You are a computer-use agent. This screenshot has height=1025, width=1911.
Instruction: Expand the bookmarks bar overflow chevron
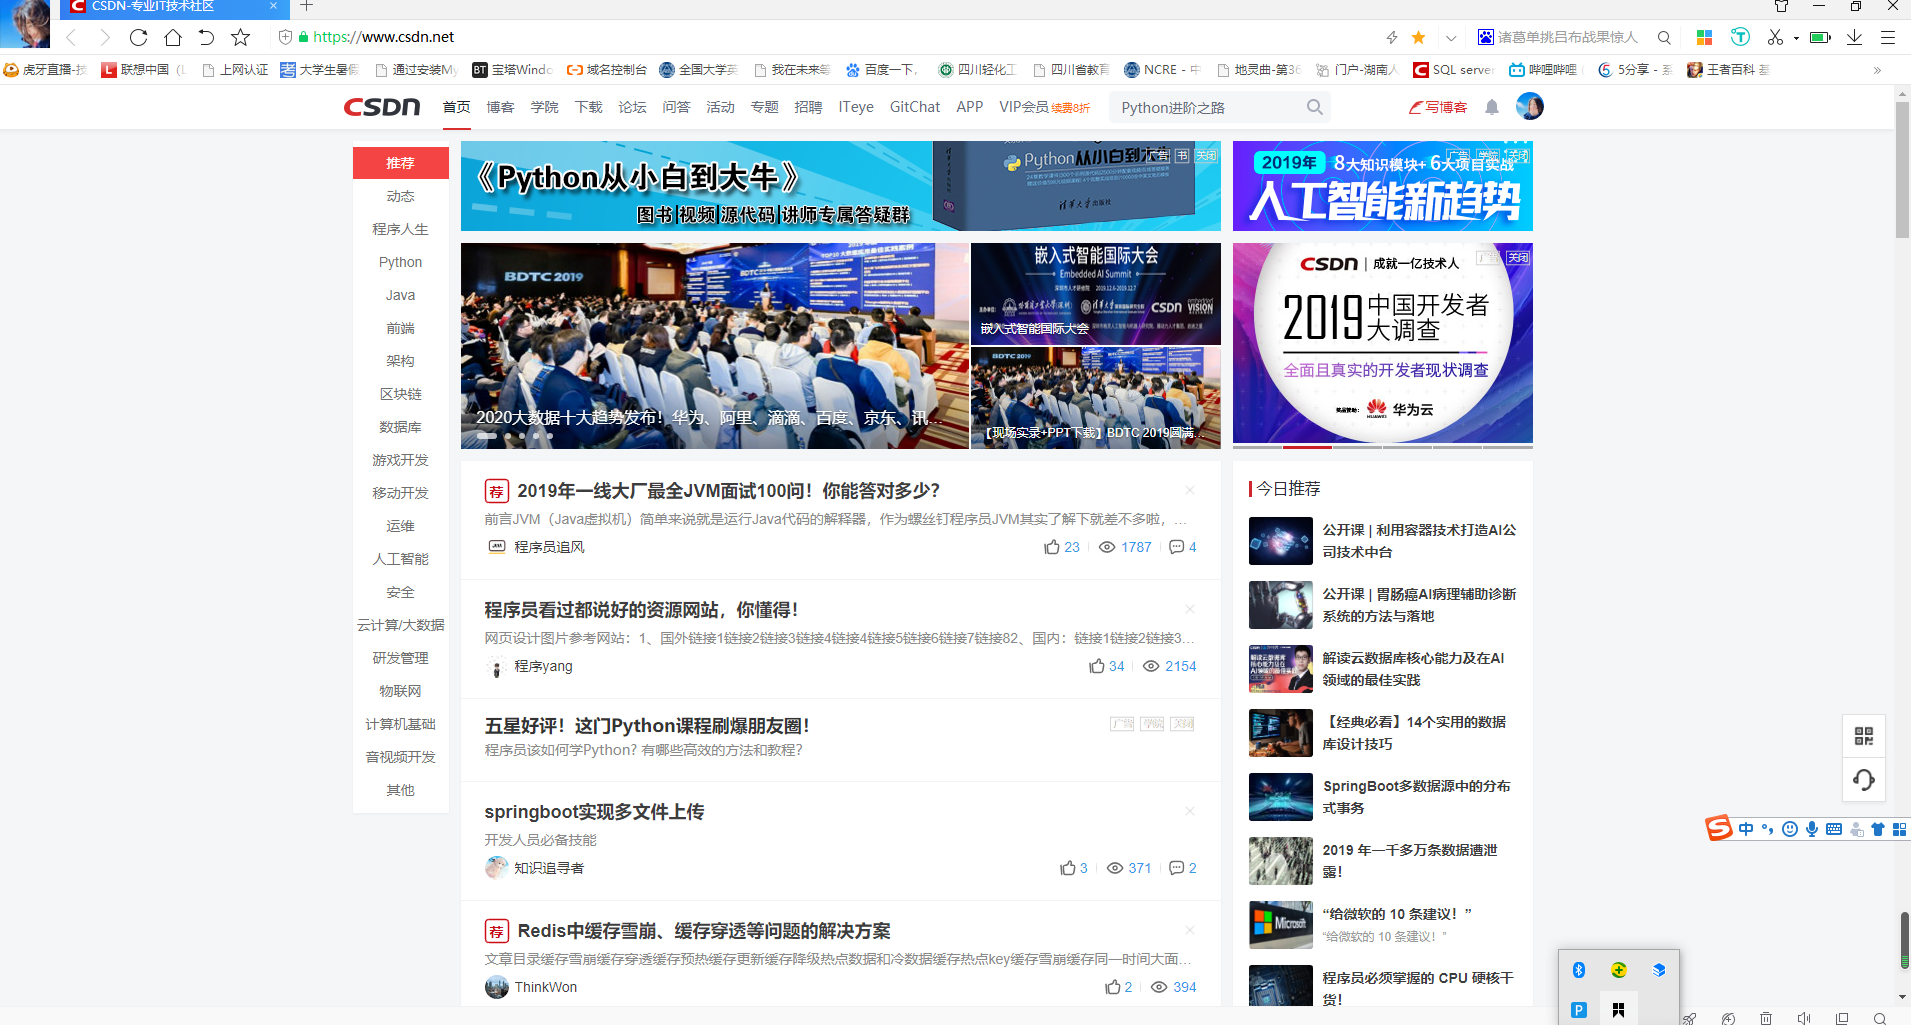click(x=1877, y=70)
